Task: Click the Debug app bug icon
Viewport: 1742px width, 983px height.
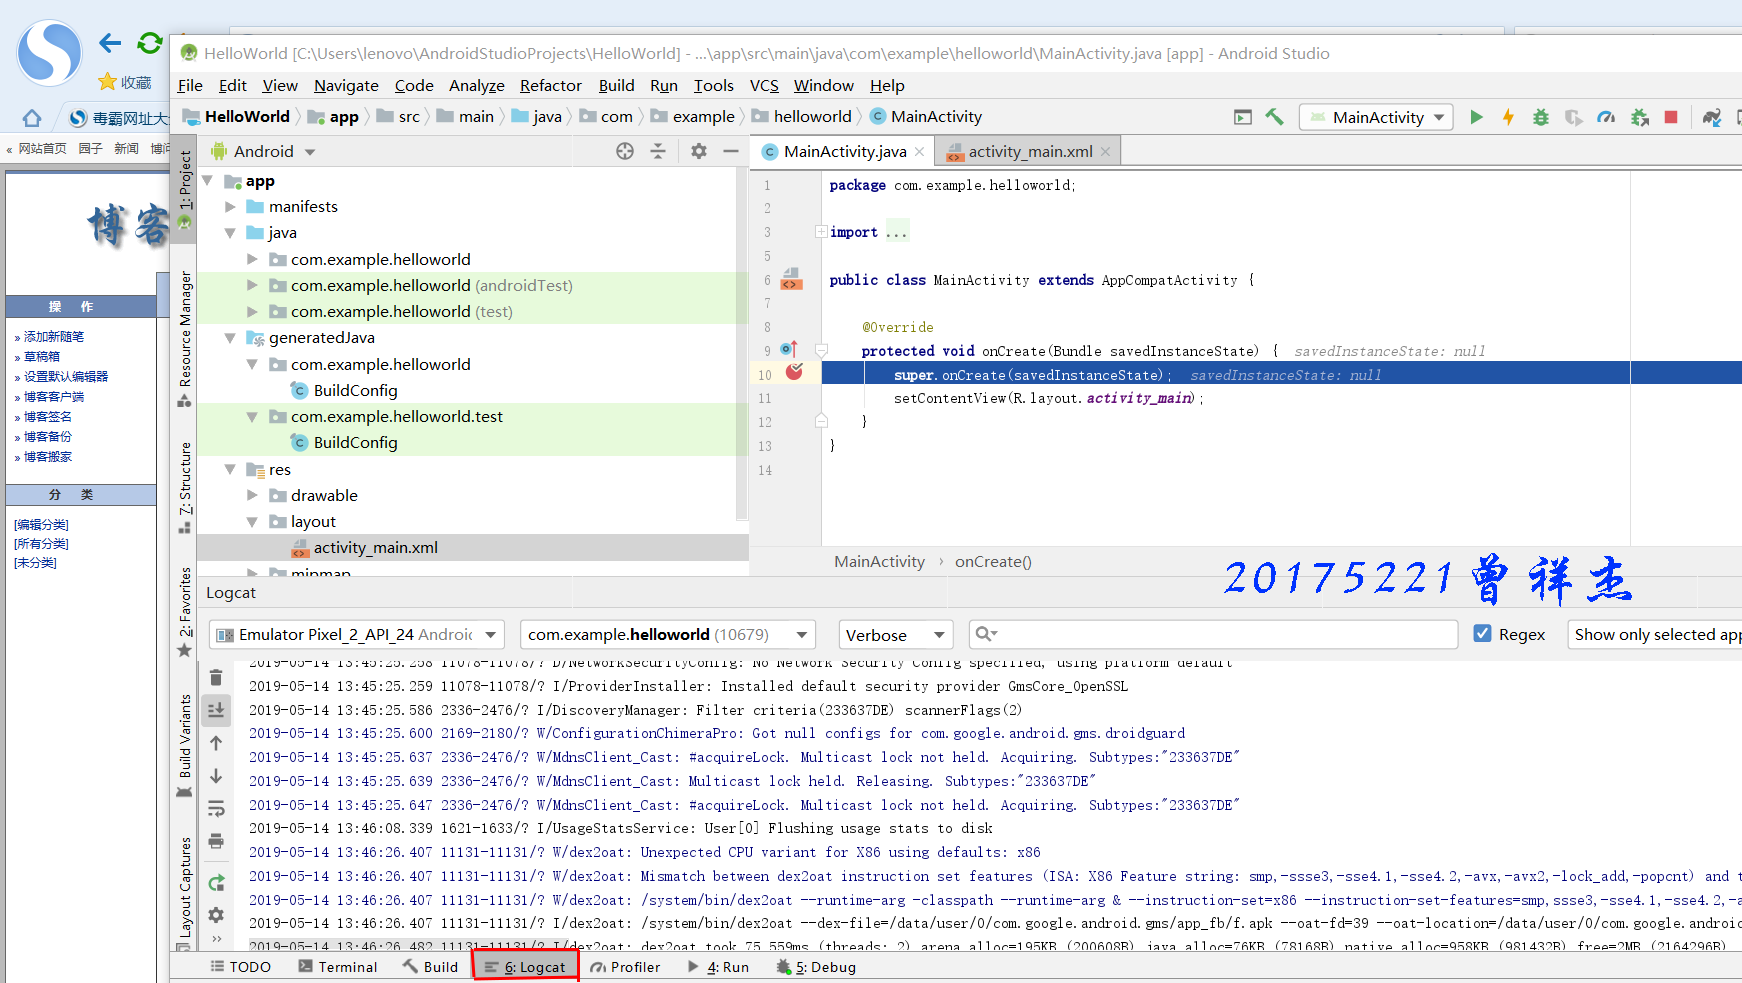Action: pos(1541,117)
